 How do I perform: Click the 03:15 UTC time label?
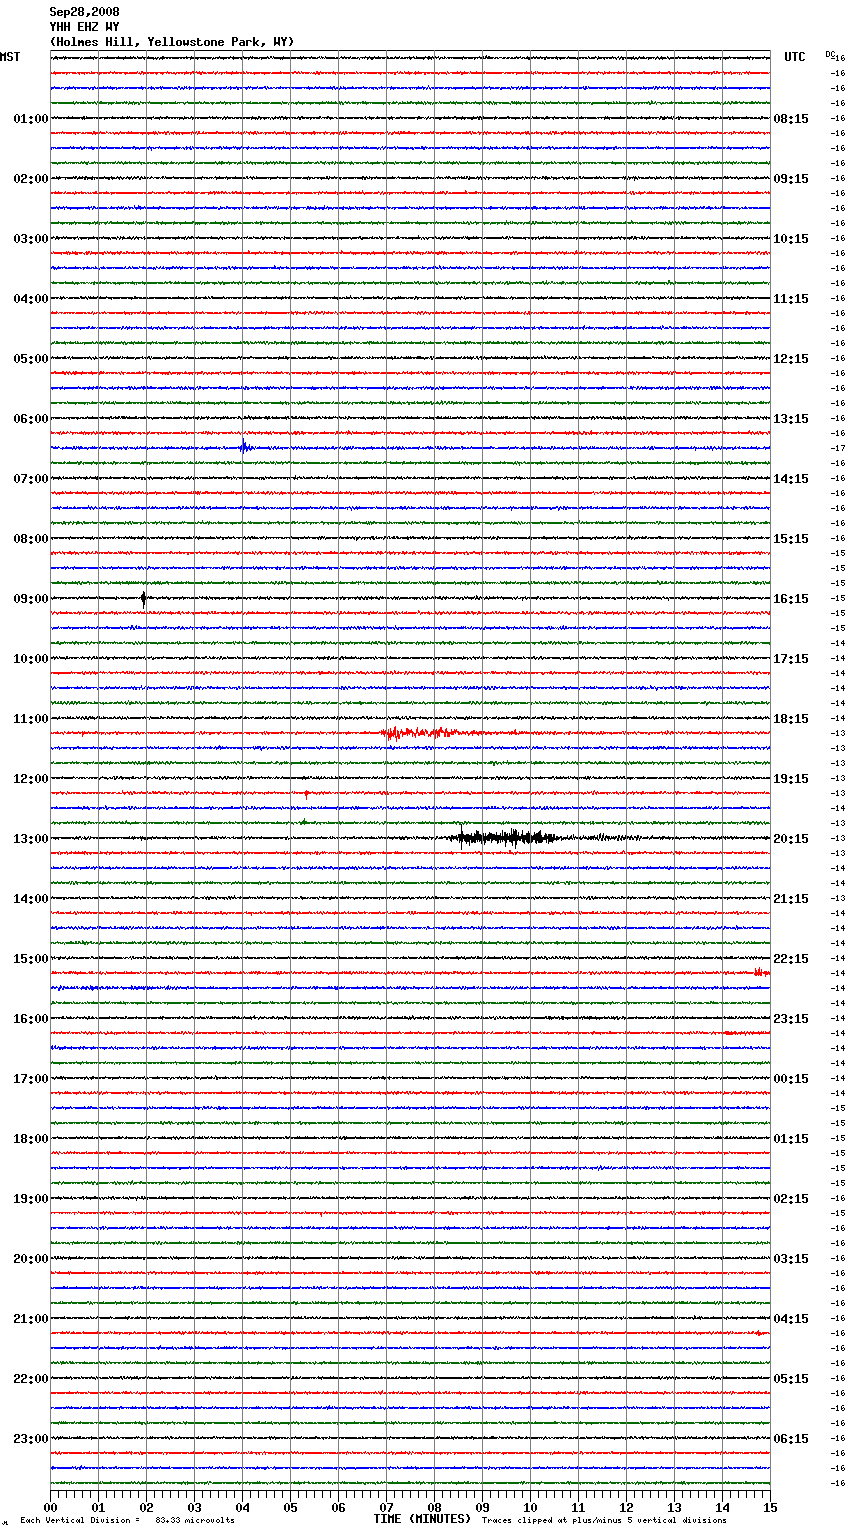791,1259
